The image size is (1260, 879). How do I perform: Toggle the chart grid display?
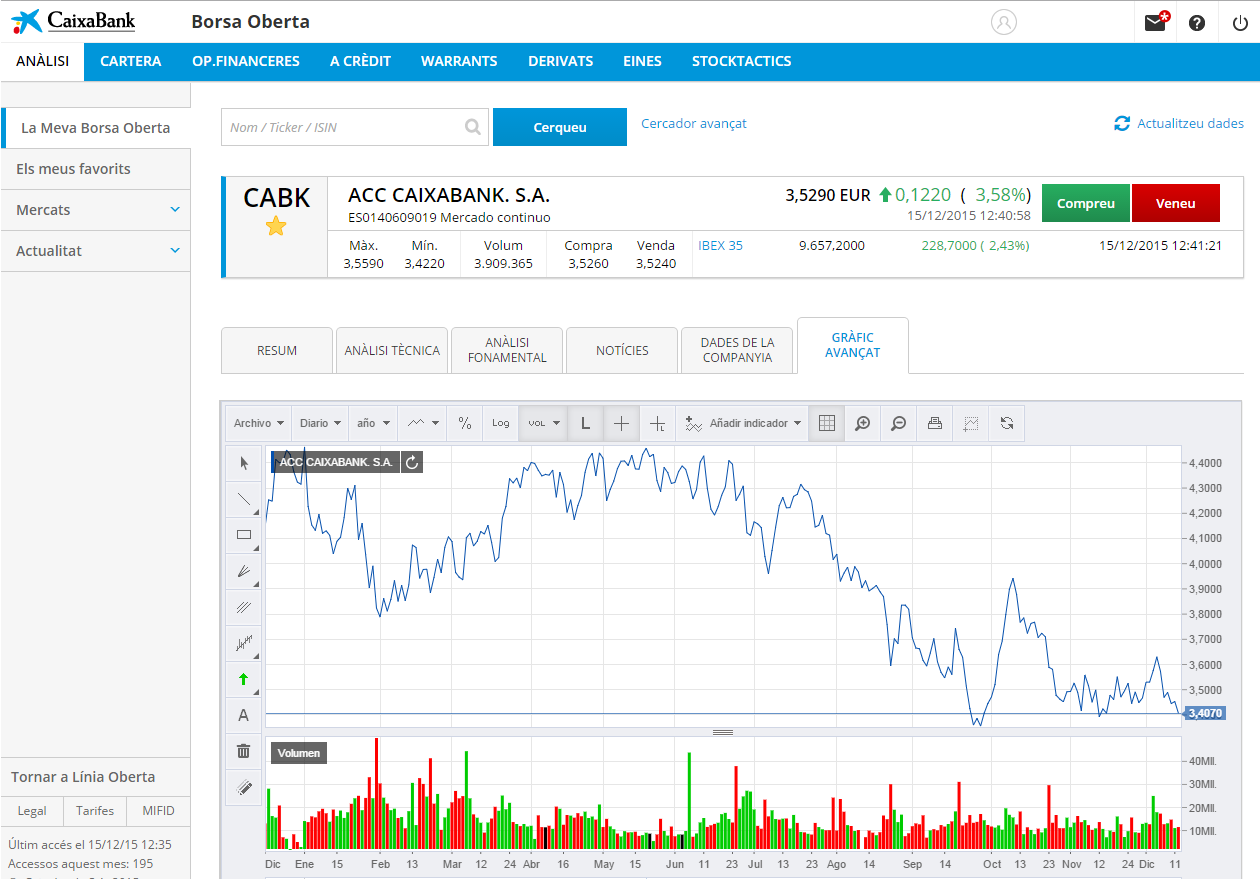[x=826, y=423]
